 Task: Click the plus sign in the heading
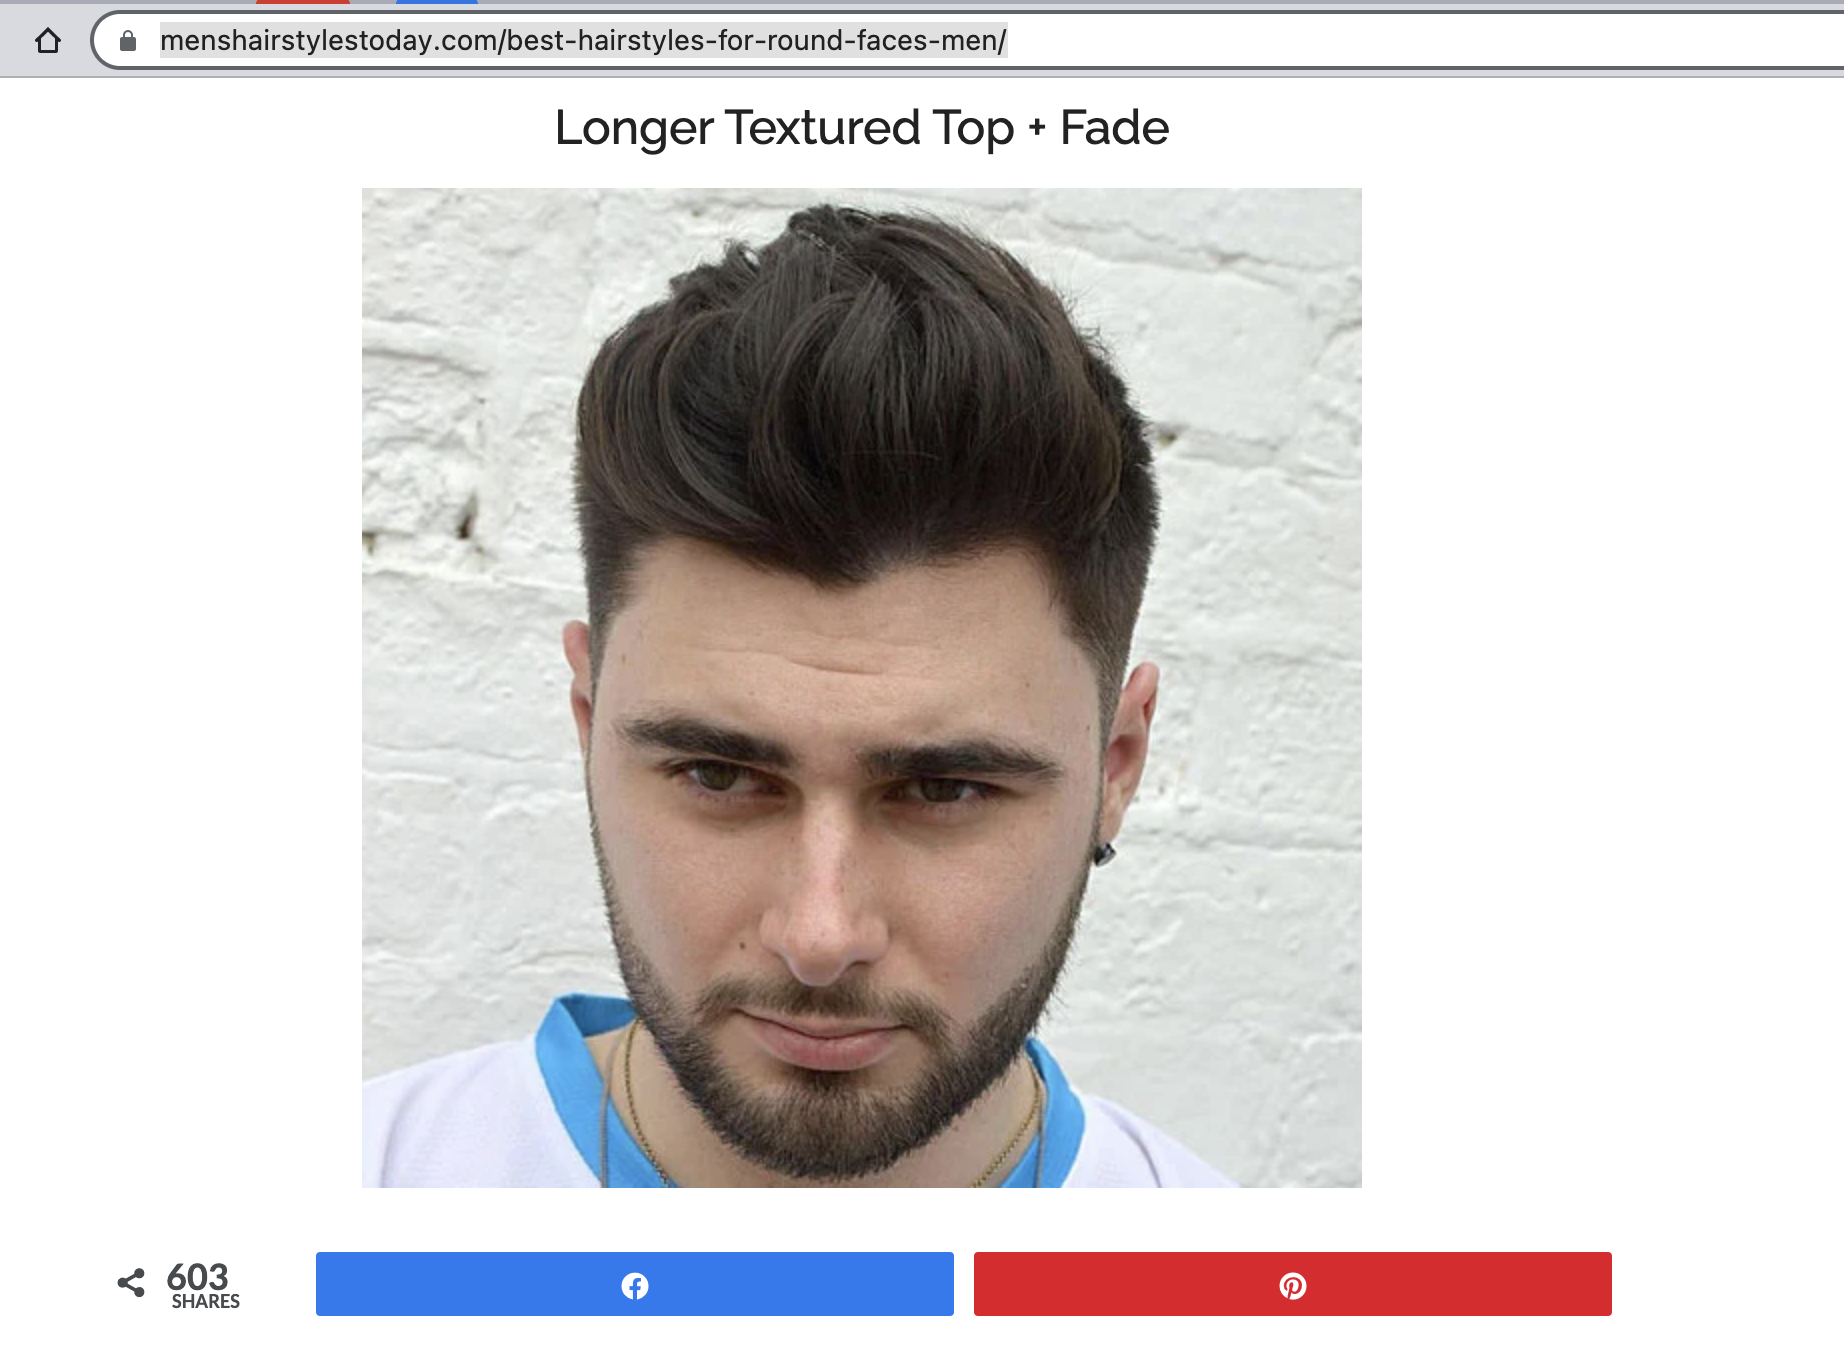(1037, 128)
